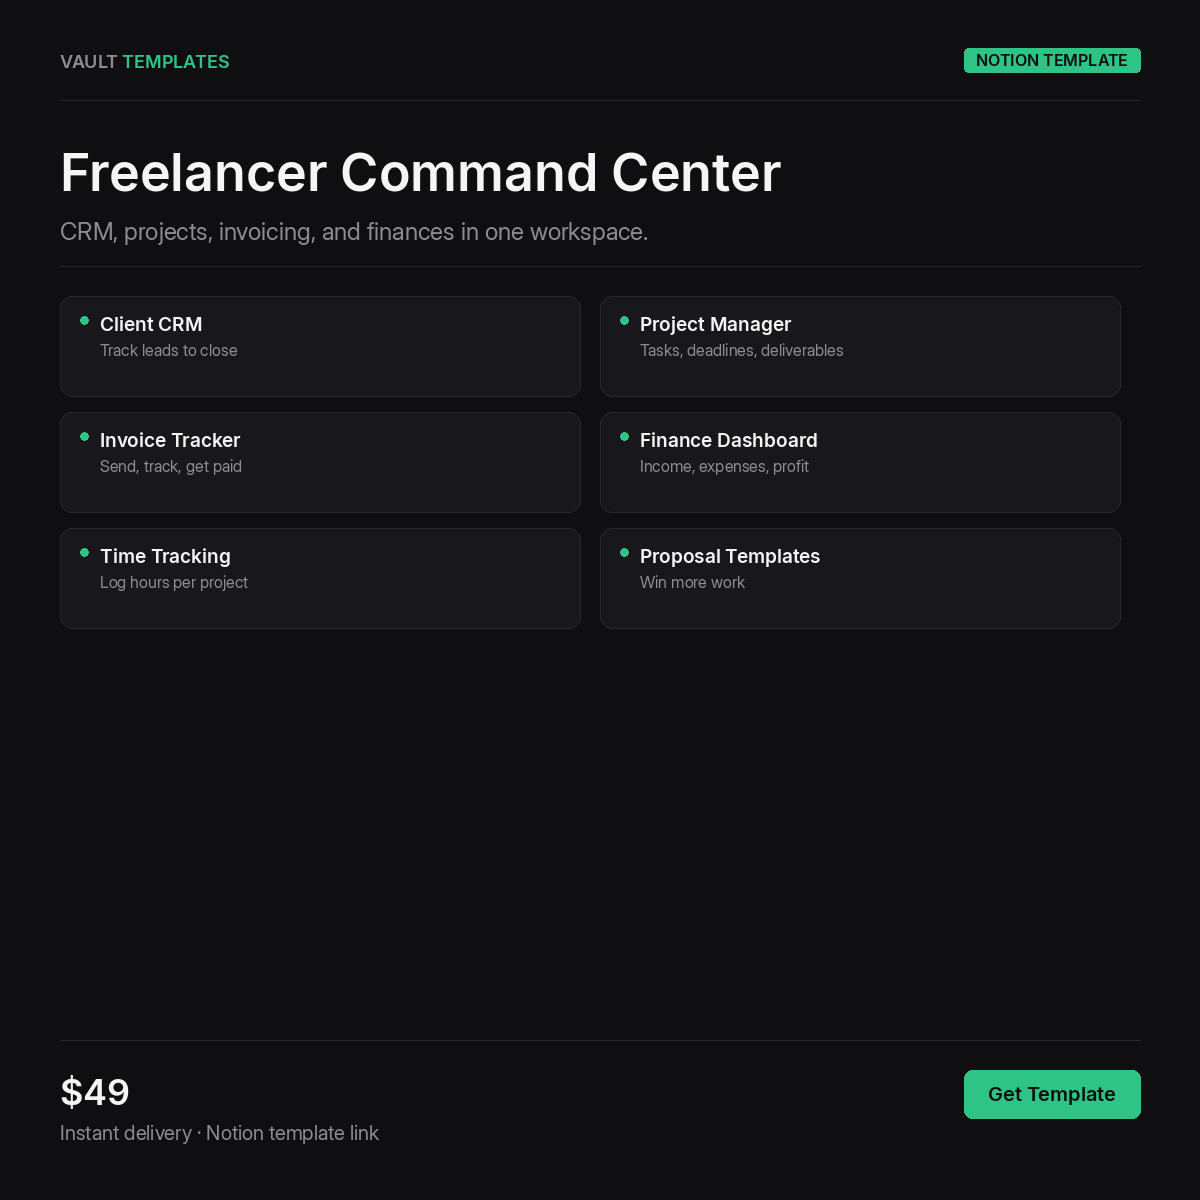Click the Instant delivery text
This screenshot has width=1200, height=1200.
click(x=126, y=1133)
